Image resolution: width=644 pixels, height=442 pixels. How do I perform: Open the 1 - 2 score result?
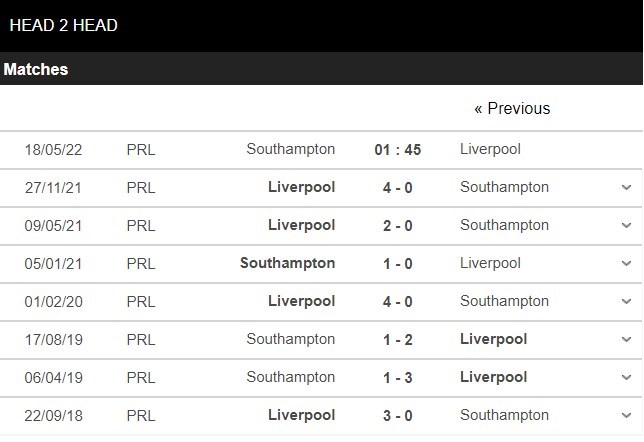click(x=397, y=339)
